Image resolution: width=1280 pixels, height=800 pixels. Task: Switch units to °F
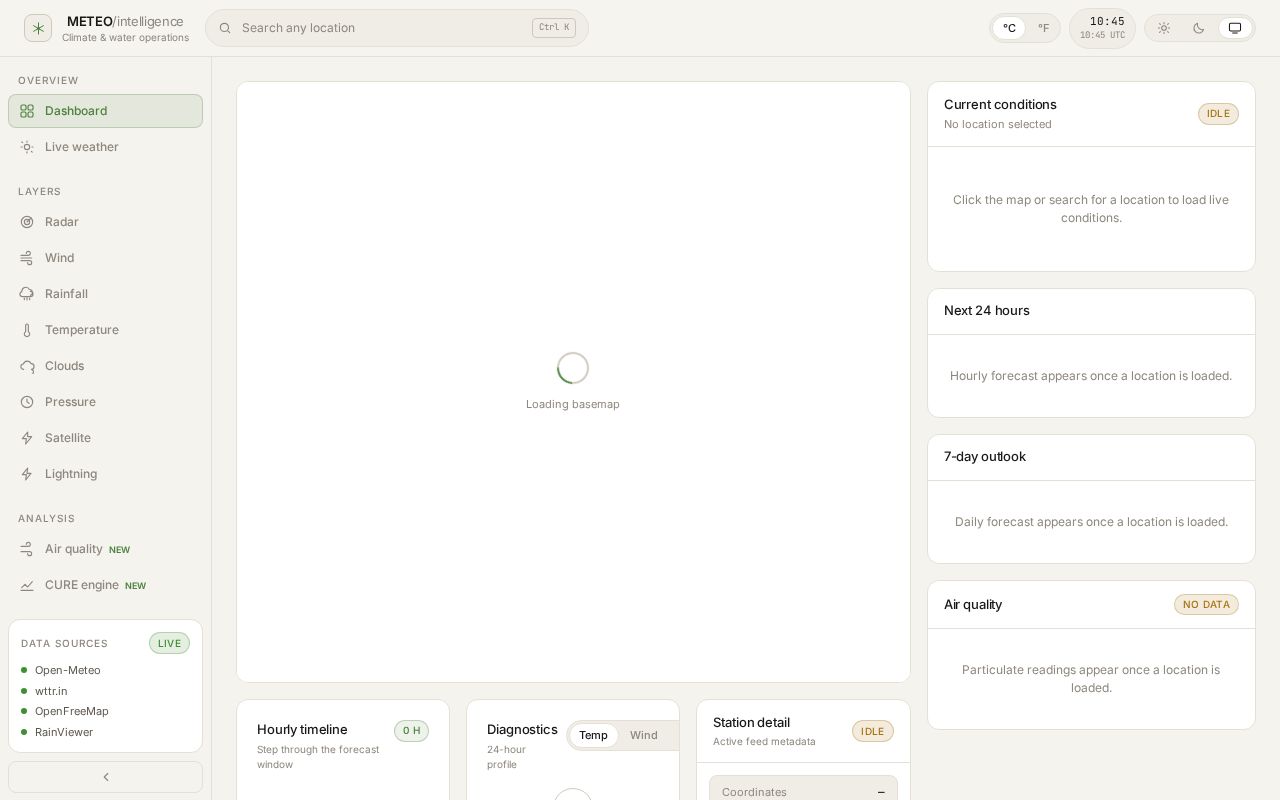click(1043, 28)
